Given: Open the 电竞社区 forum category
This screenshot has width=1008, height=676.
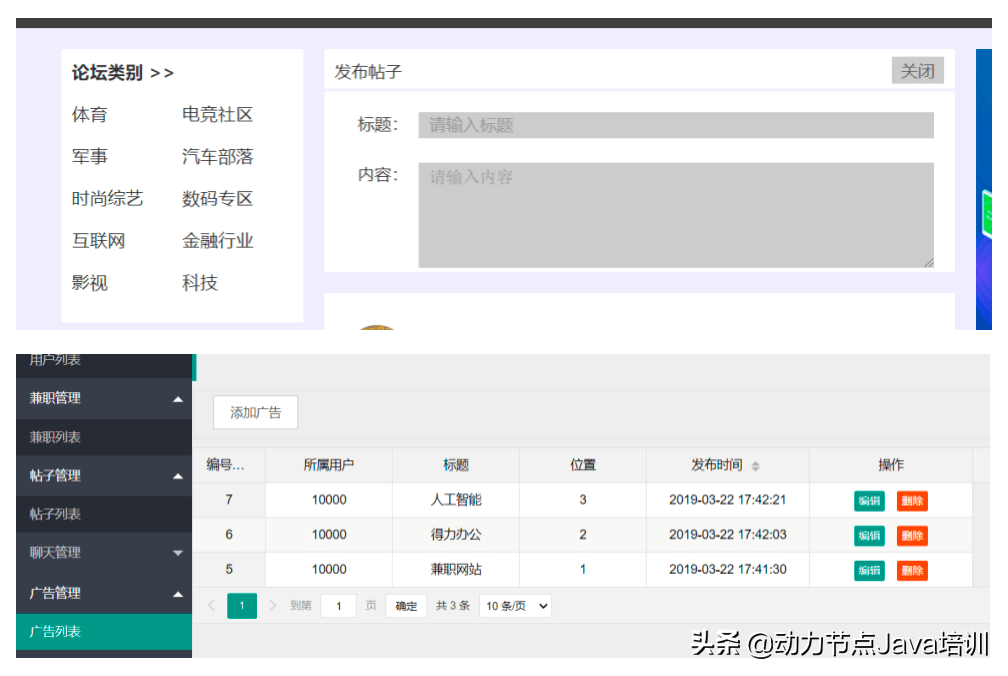Looking at the screenshot, I should tap(216, 114).
